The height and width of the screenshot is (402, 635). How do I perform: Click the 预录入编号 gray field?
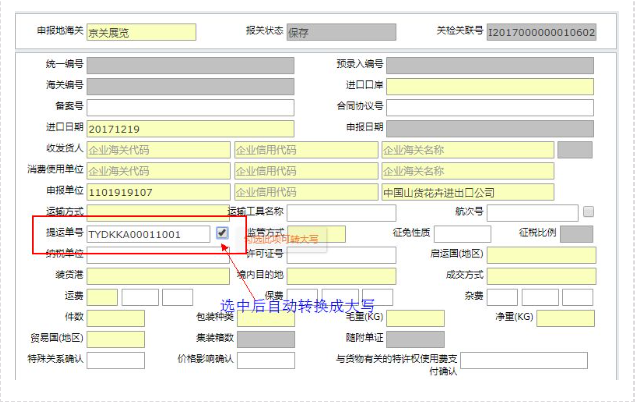490,66
